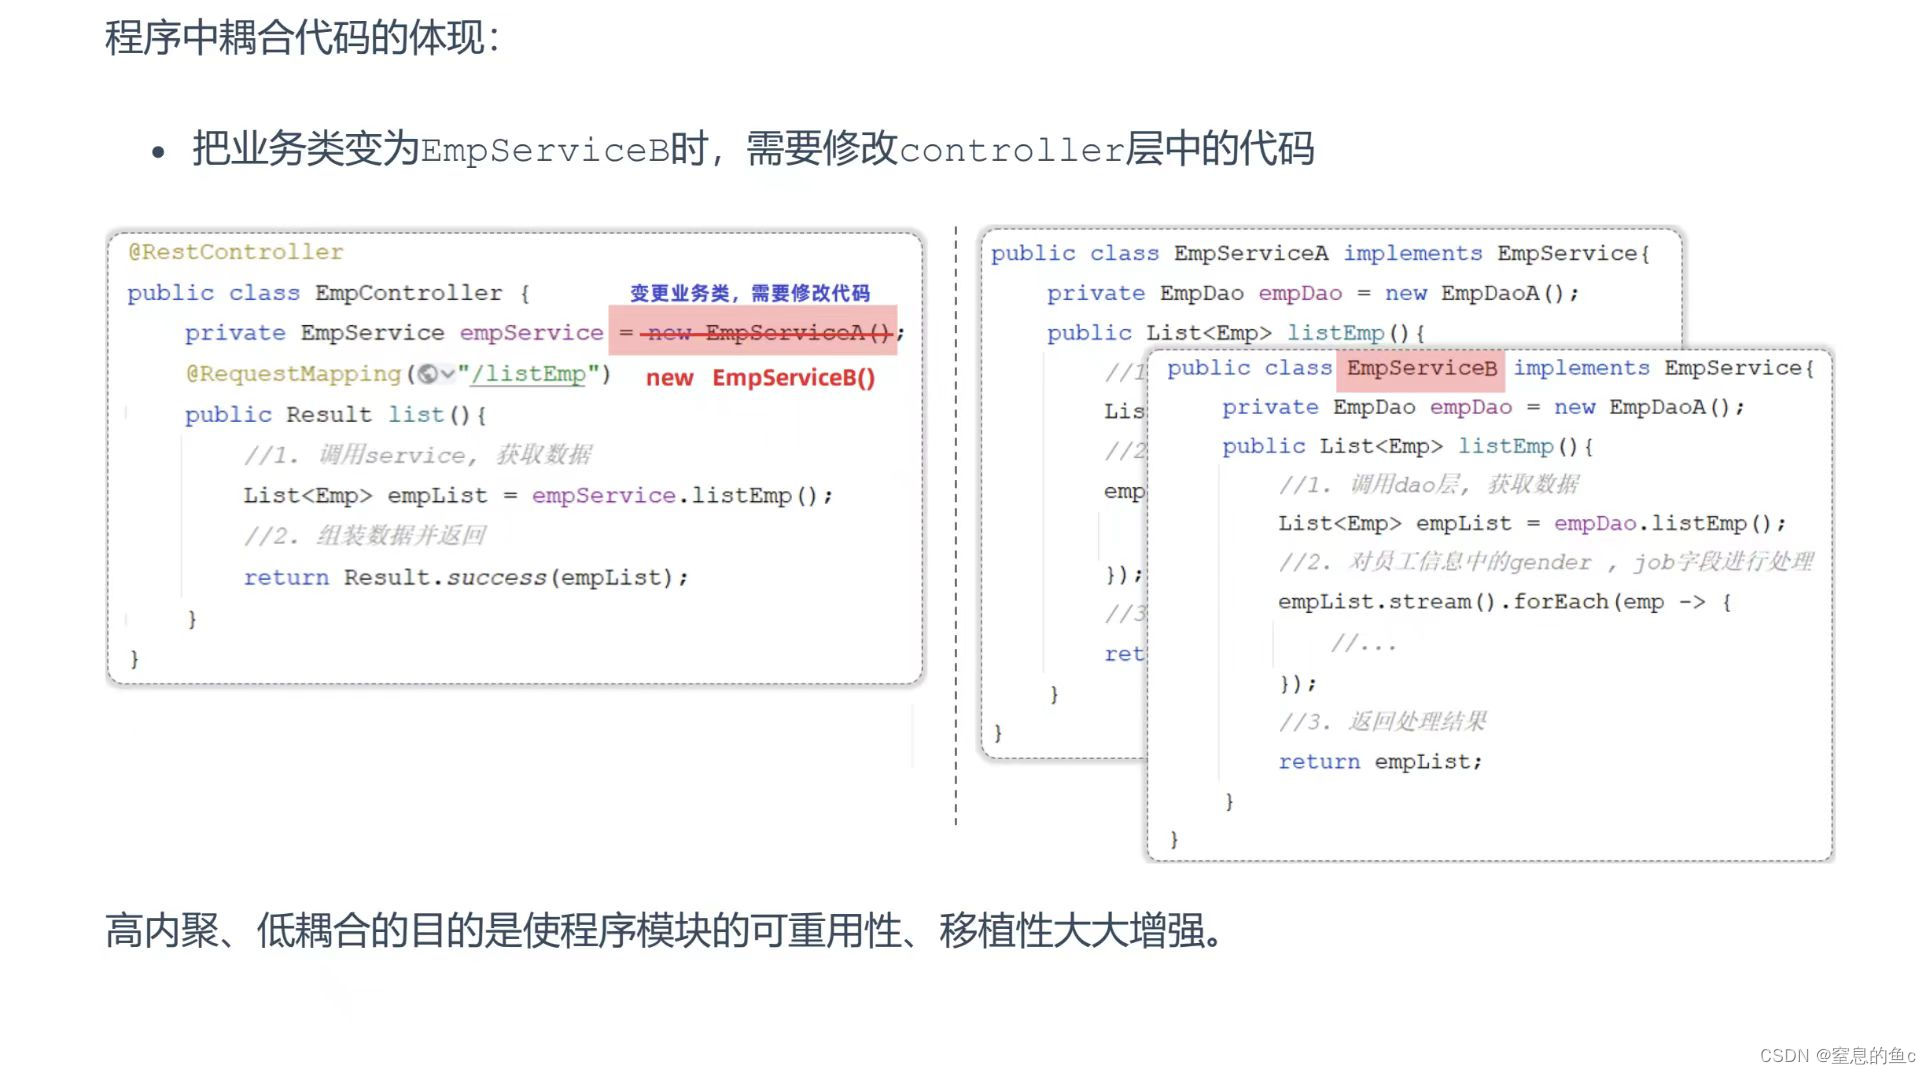Click the bullet line 把业务类变为EmpServiceB时
The height and width of the screenshot is (1074, 1931).
point(753,149)
